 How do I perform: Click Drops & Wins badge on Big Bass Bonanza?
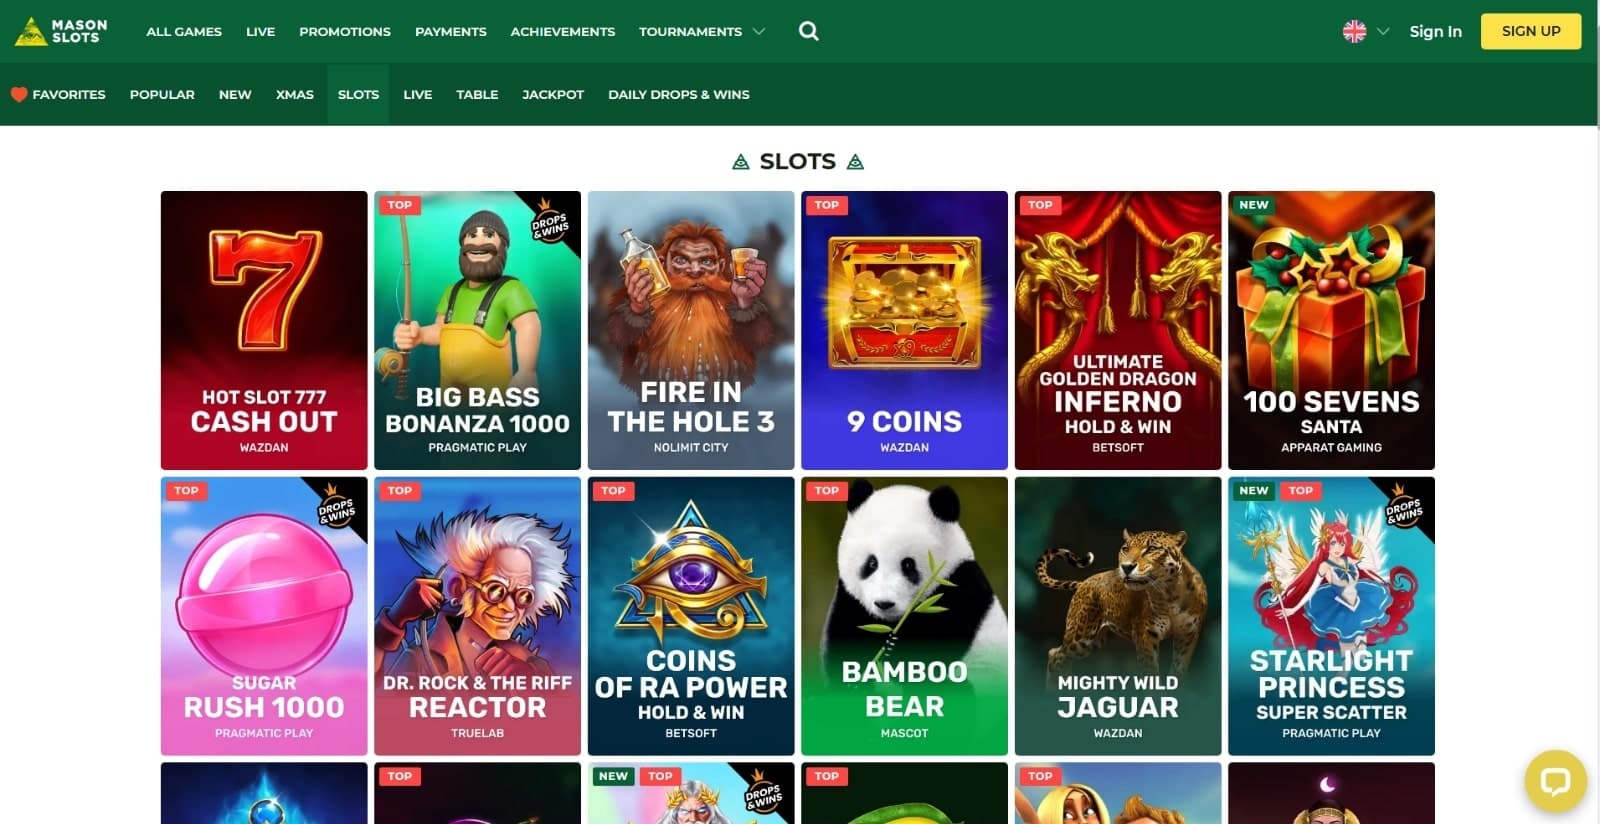550,221
